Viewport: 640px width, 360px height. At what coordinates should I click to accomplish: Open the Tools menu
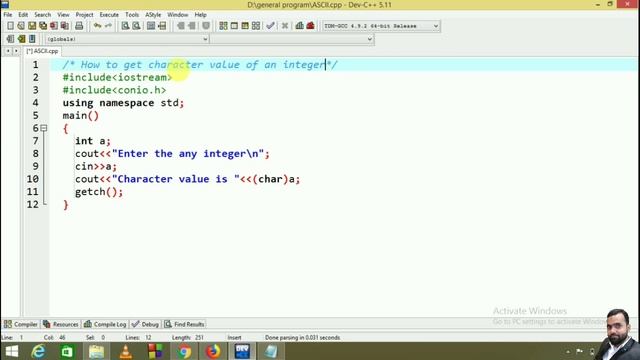(x=132, y=15)
